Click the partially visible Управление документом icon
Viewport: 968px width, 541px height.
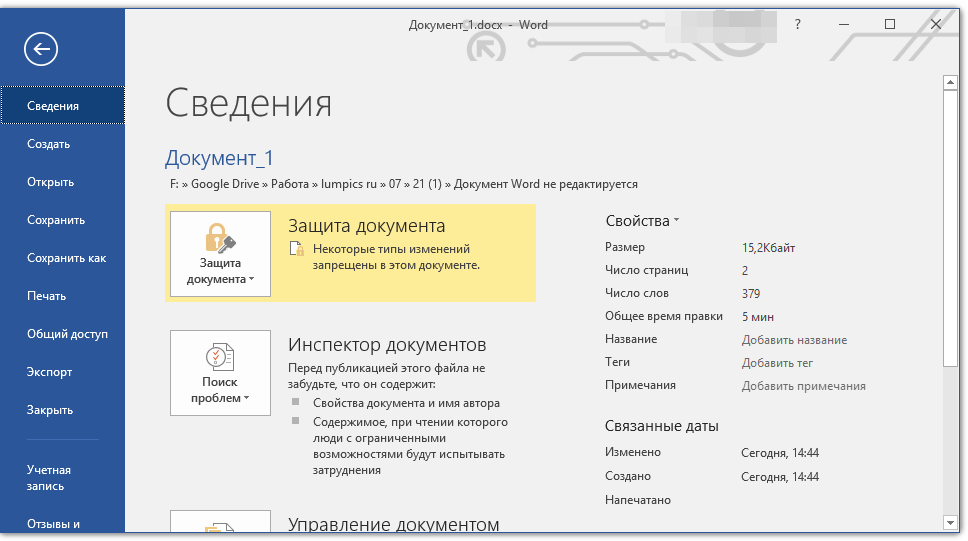pyautogui.click(x=220, y=521)
